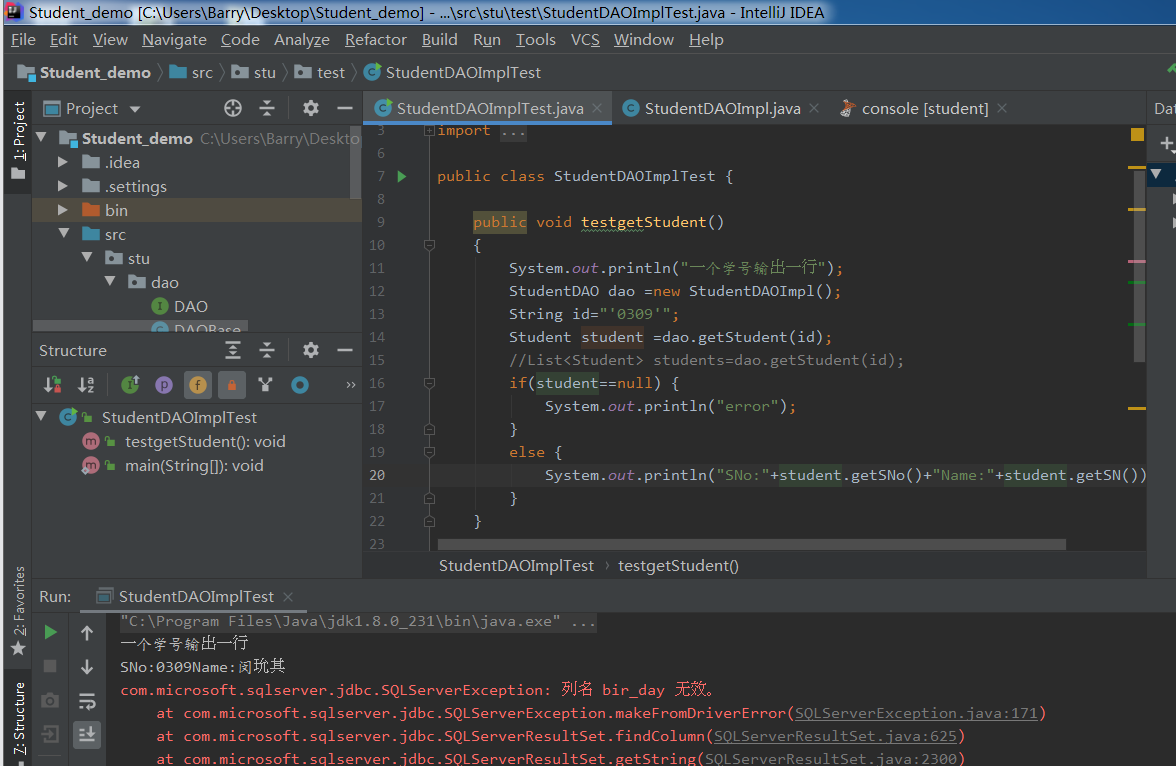This screenshot has width=1176, height=766.
Task: Click the green Rerun button in Run panel
Action: tap(50, 632)
